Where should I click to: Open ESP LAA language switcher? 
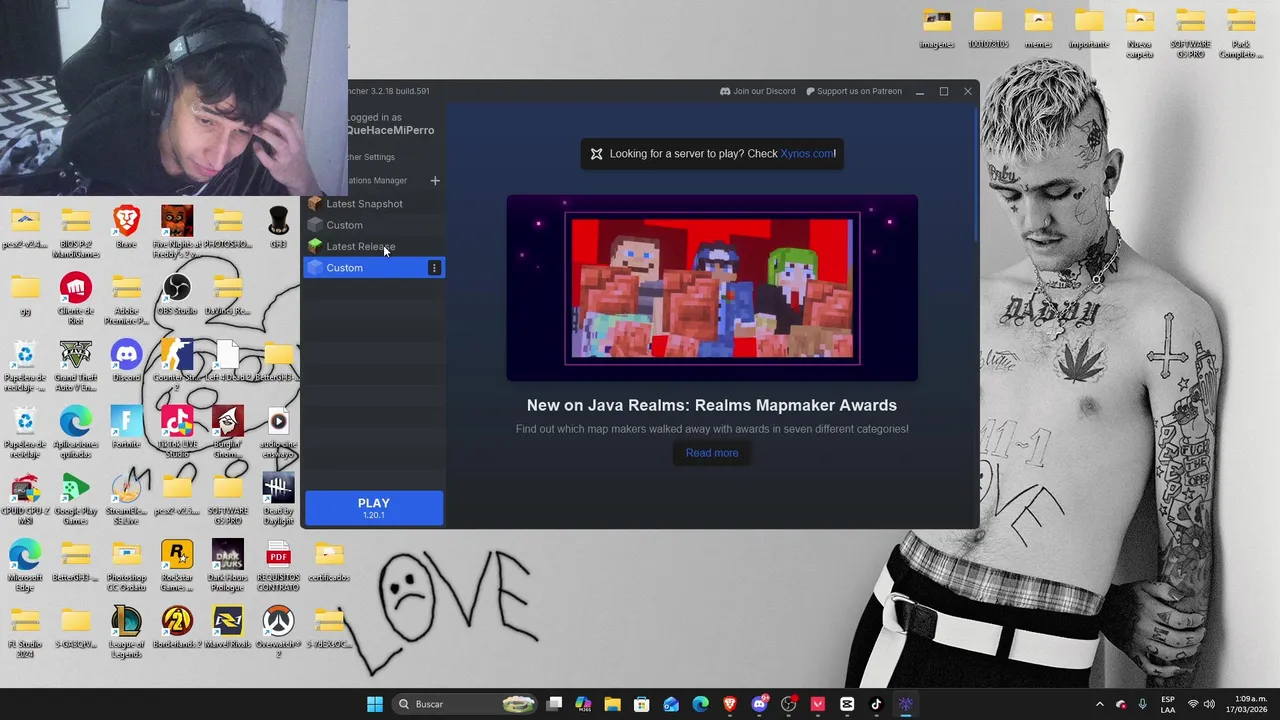pos(1168,704)
